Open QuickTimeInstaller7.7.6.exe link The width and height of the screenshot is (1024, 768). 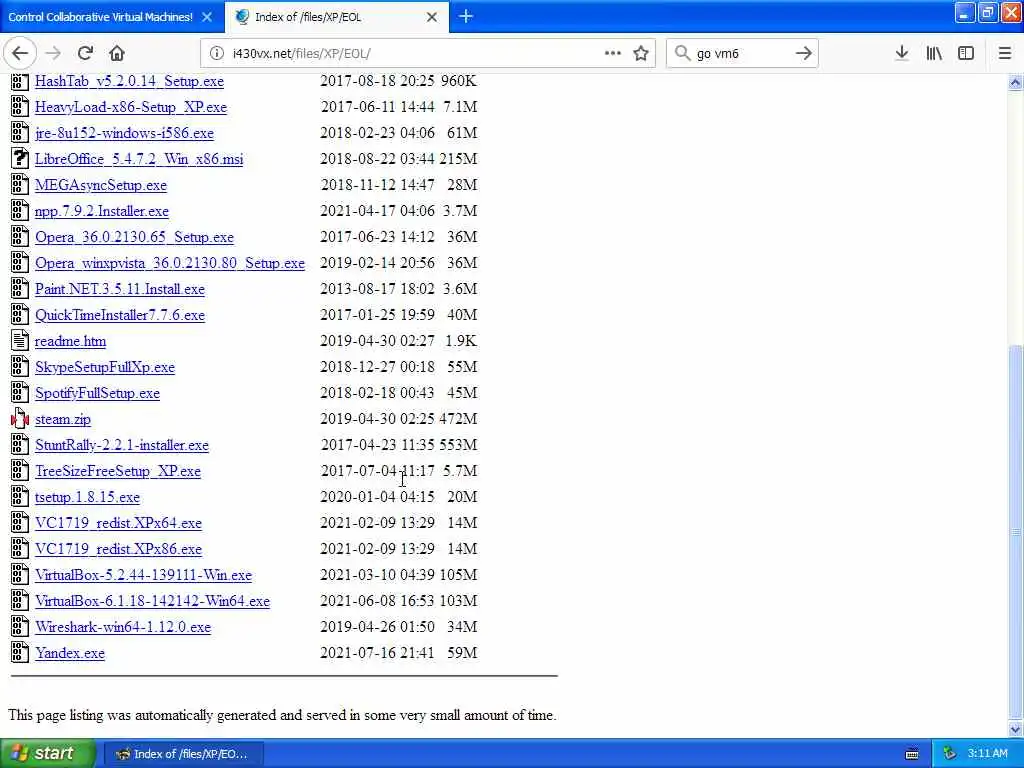(120, 315)
